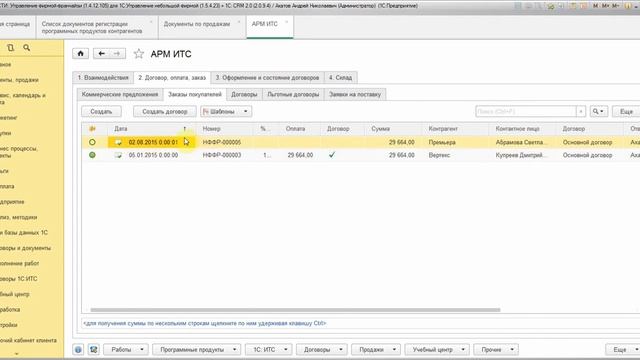The height and width of the screenshot is (360, 640).
Task: Click the document icon in the НФФР-000003 row
Action: click(x=118, y=155)
